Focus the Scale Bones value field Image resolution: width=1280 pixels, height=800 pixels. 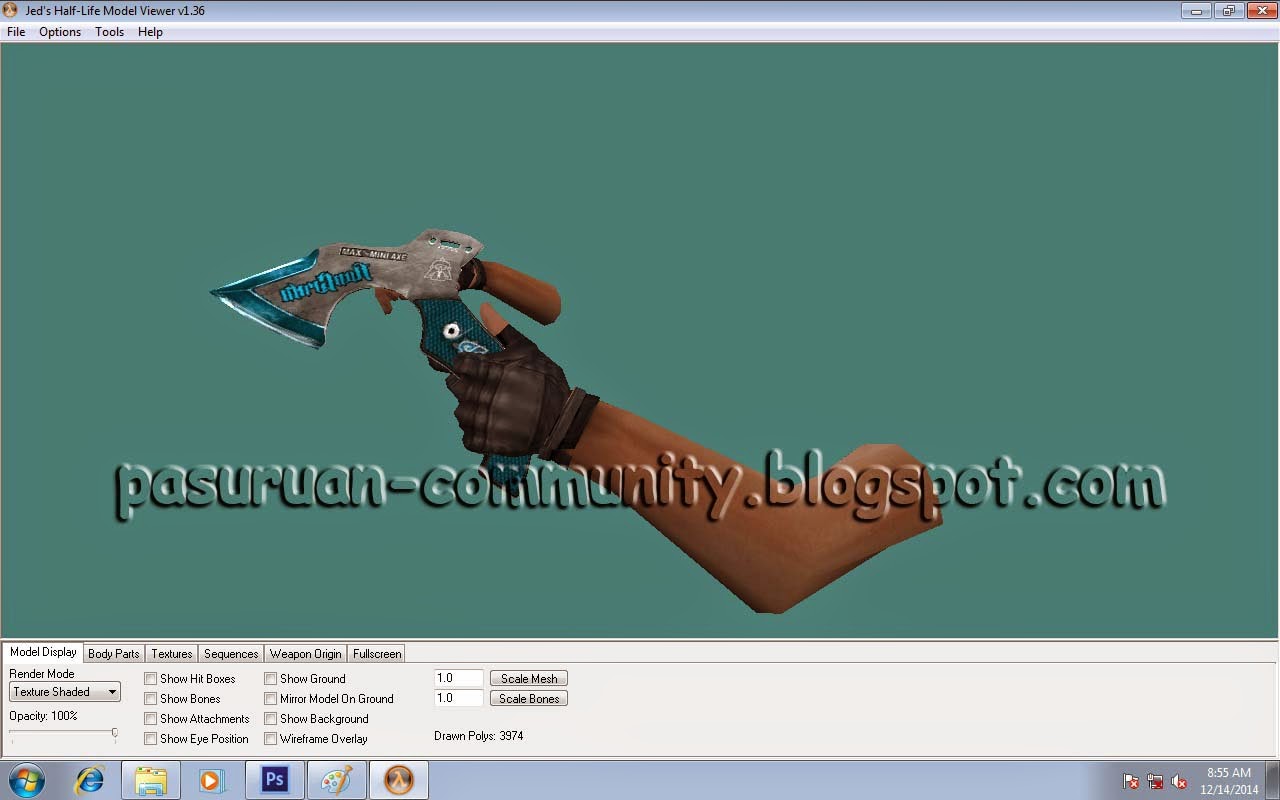click(459, 698)
